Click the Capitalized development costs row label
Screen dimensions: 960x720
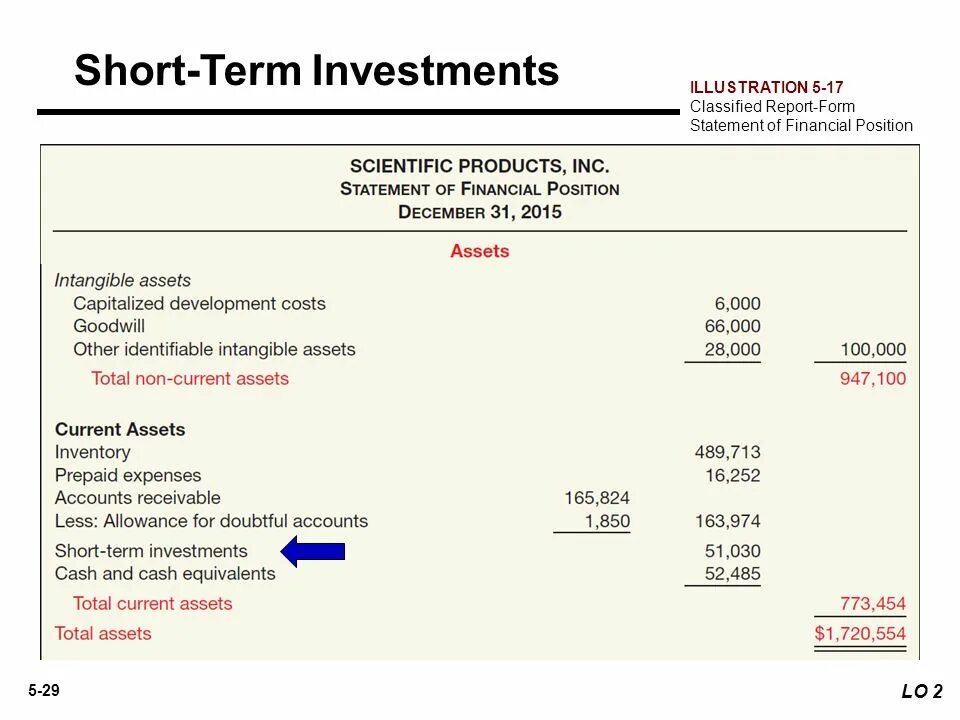(200, 304)
